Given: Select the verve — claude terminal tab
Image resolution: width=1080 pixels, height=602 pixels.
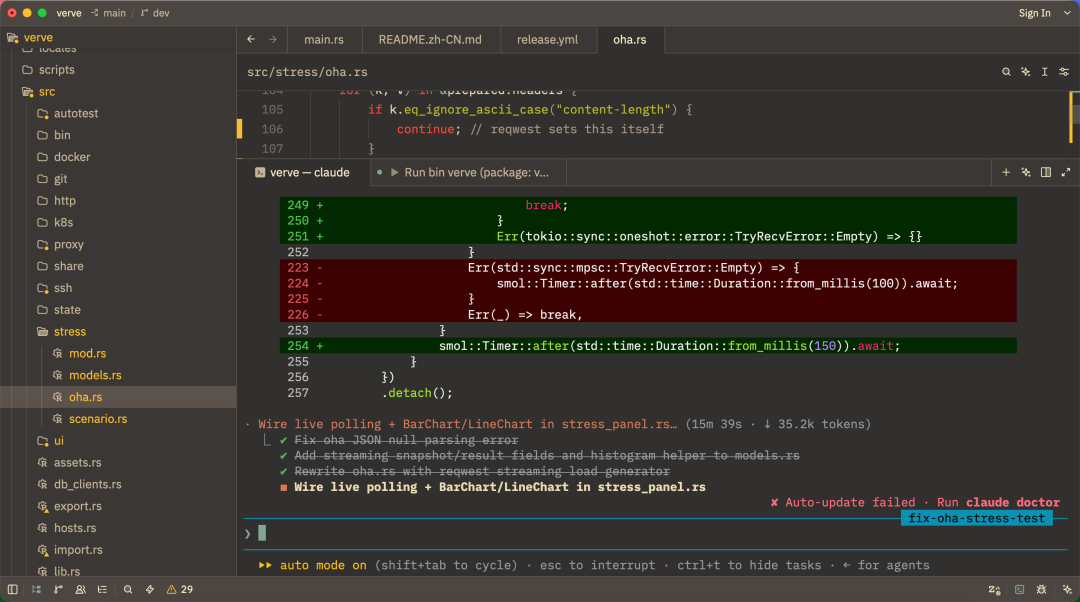Looking at the screenshot, I should (302, 172).
